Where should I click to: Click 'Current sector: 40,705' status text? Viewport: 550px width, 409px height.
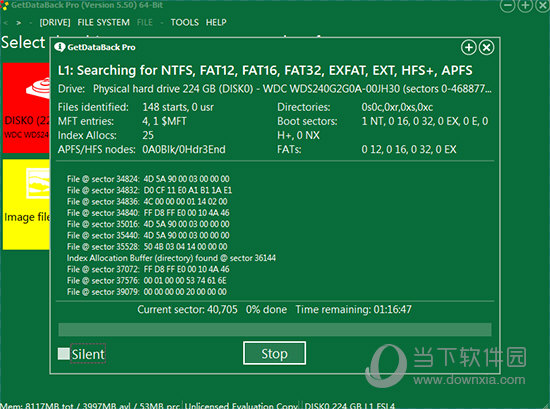click(x=187, y=309)
